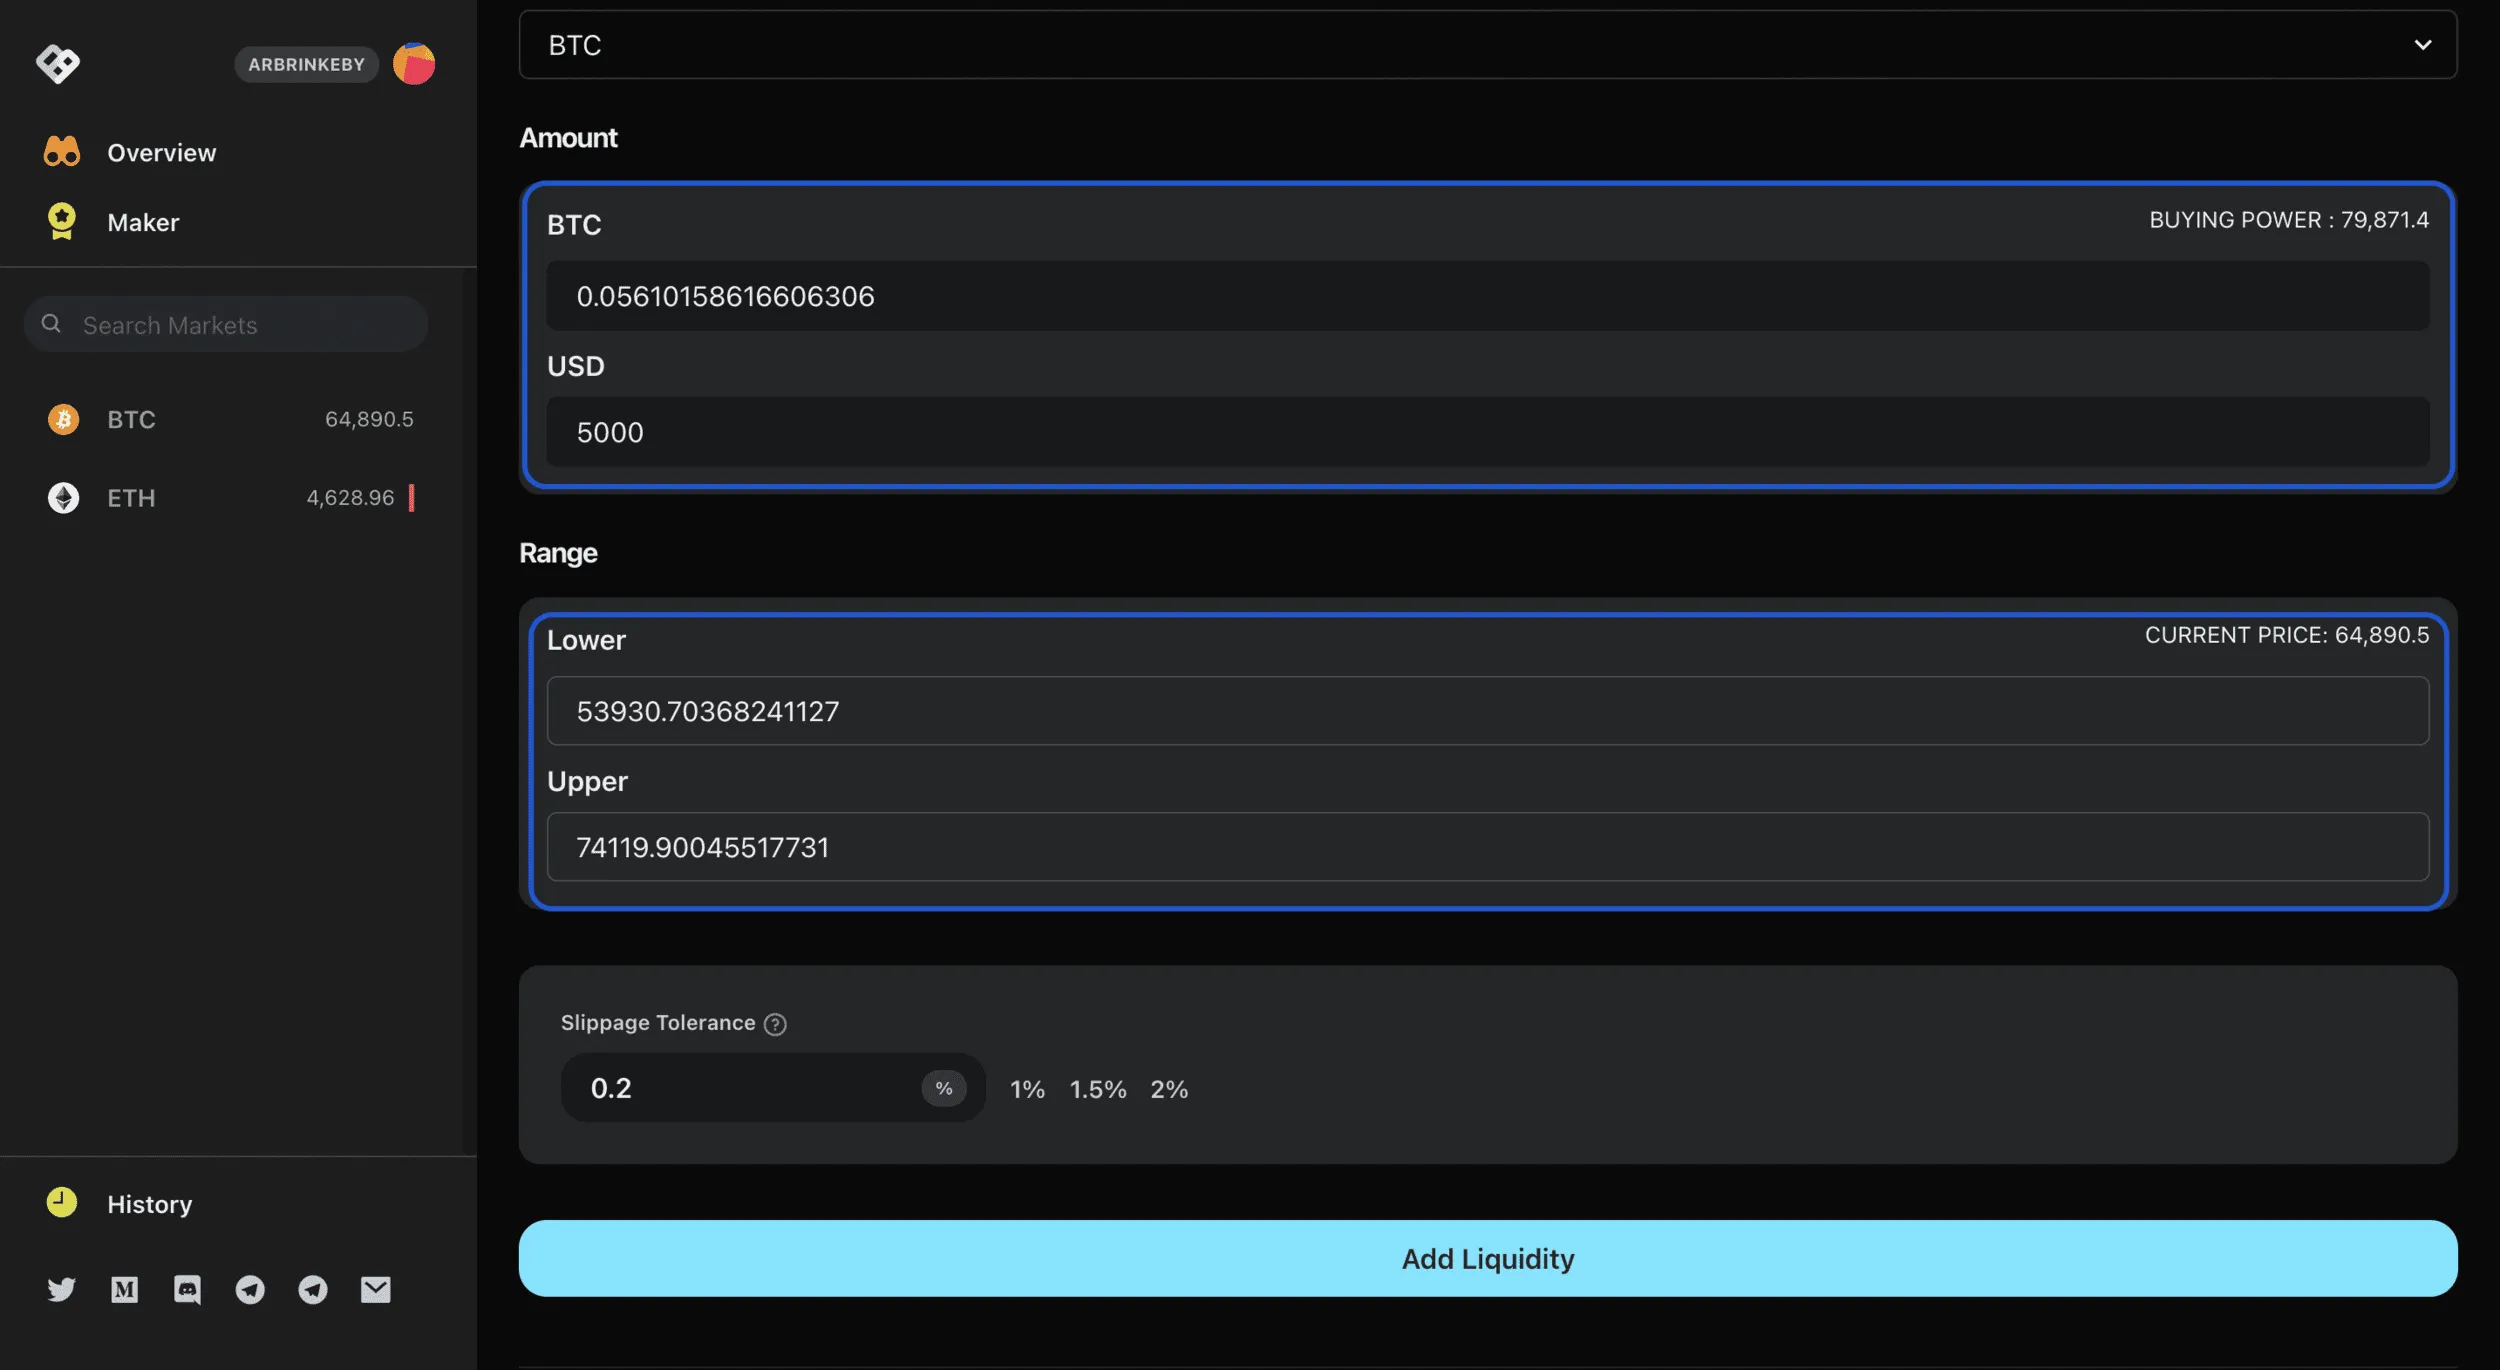Viewport: 2500px width, 1370px height.
Task: Open the account avatar menu
Action: (414, 64)
